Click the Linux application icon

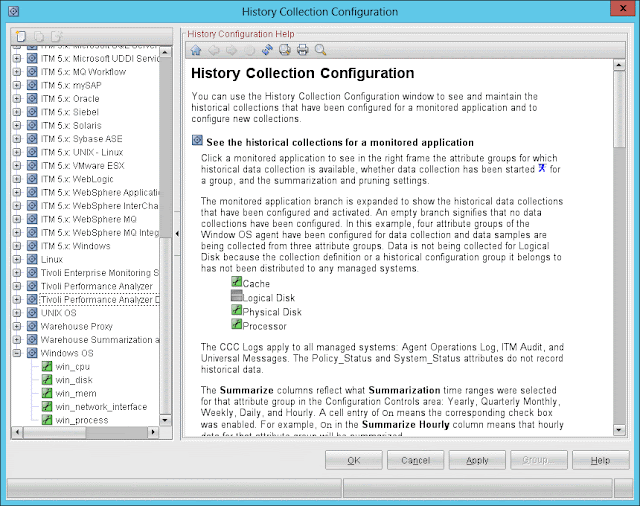pos(32,259)
